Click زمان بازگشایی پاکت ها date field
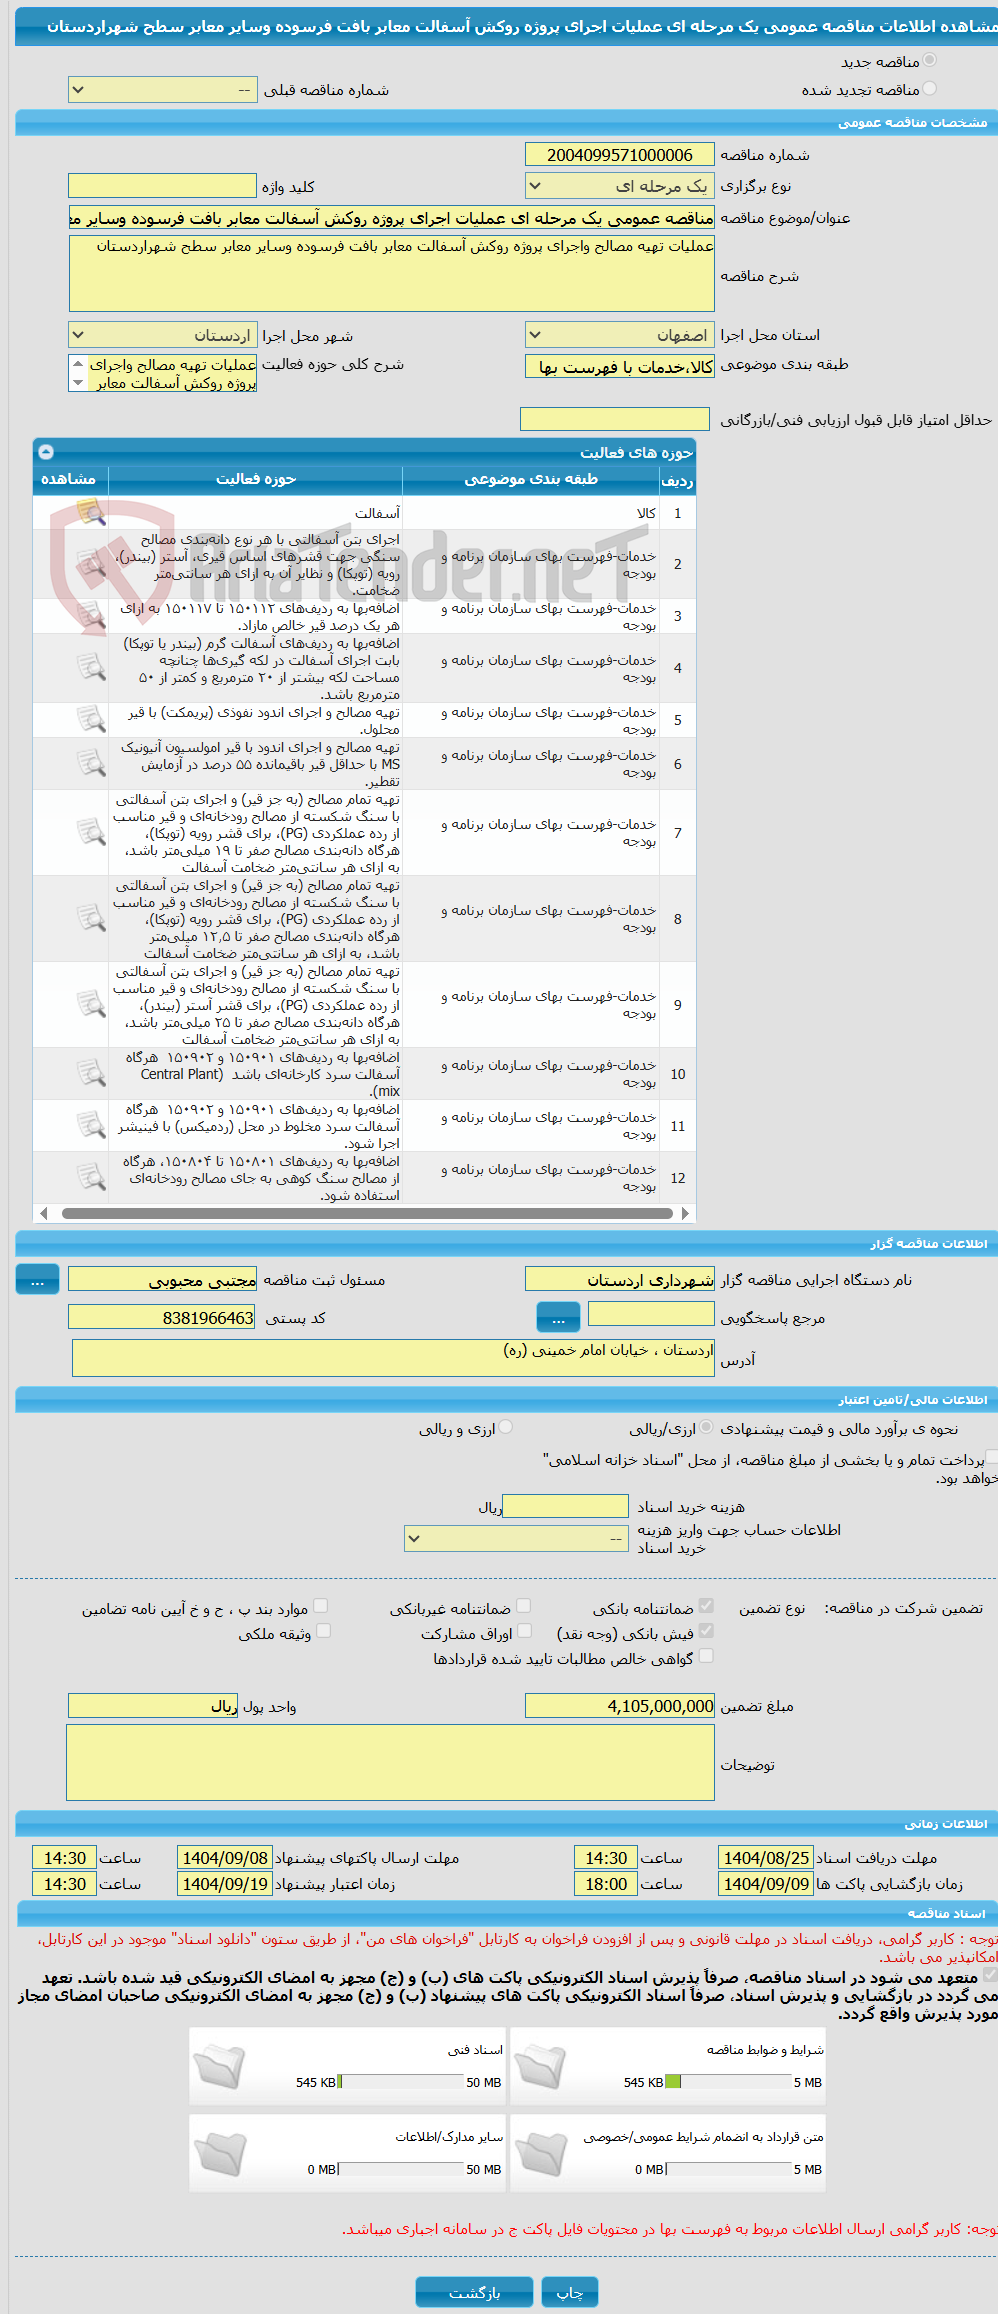The width and height of the screenshot is (998, 2314). [x=766, y=1884]
